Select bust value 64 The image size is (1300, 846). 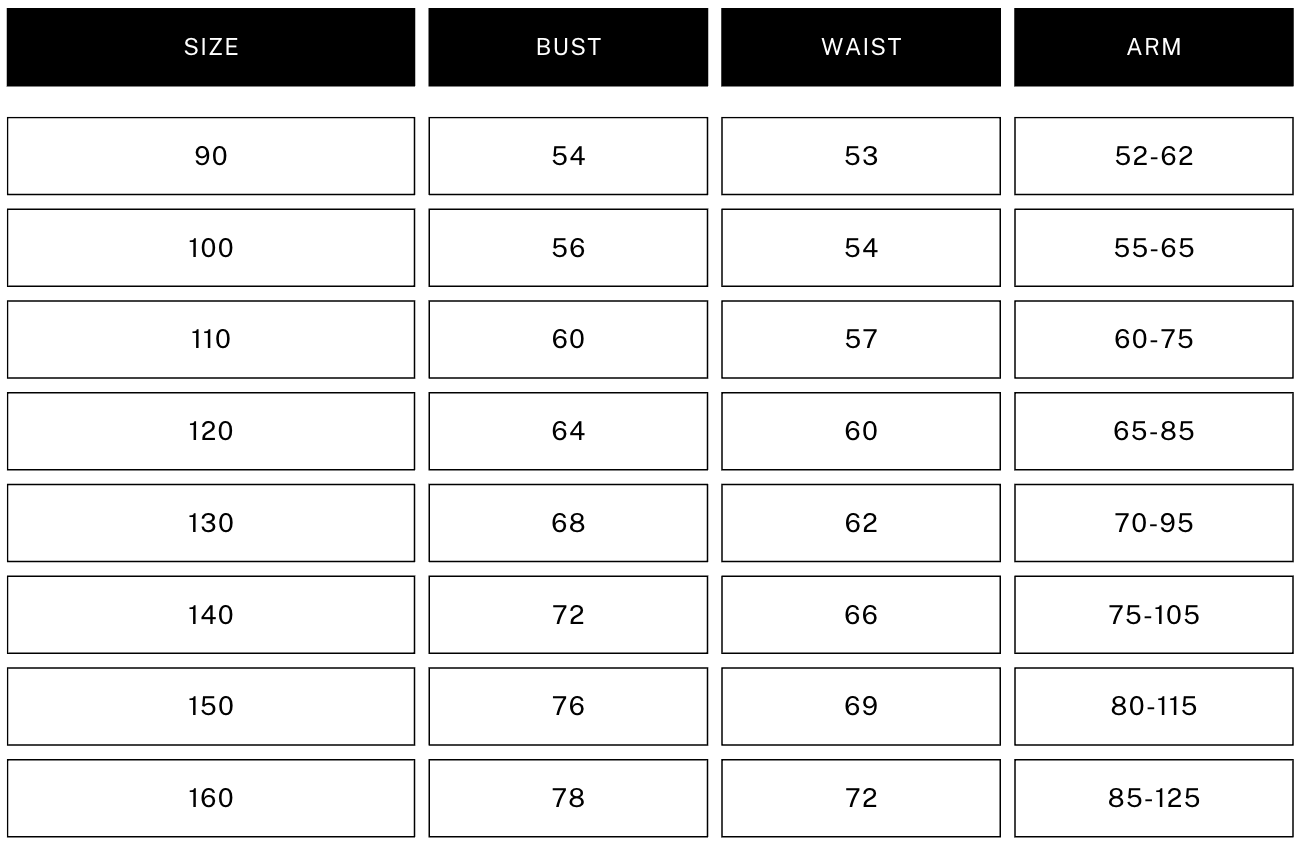[x=568, y=431]
